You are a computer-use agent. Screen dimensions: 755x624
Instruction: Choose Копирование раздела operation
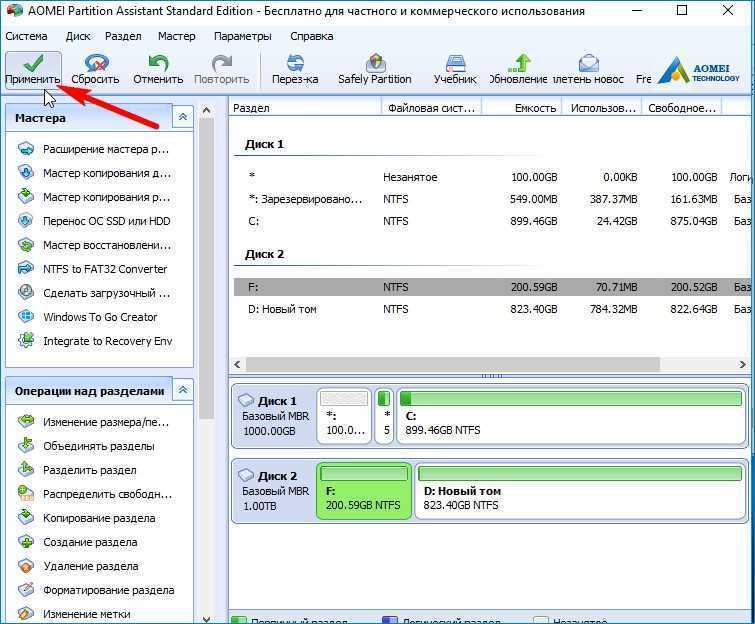click(x=86, y=519)
